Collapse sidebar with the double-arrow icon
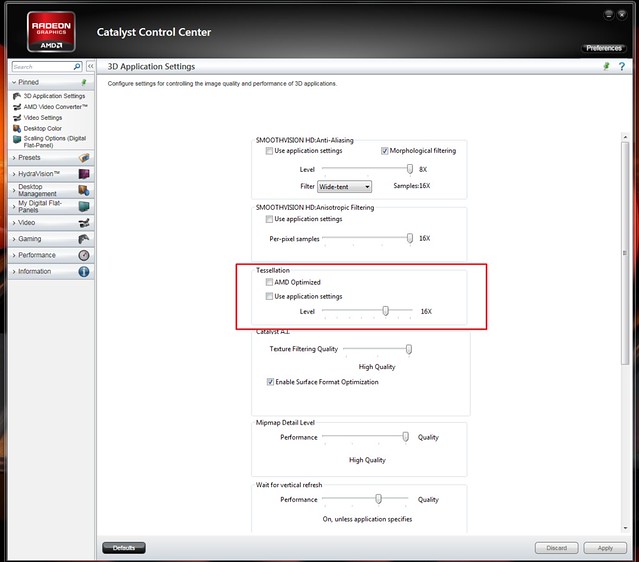Screen dimensions: 639x562 [90, 67]
